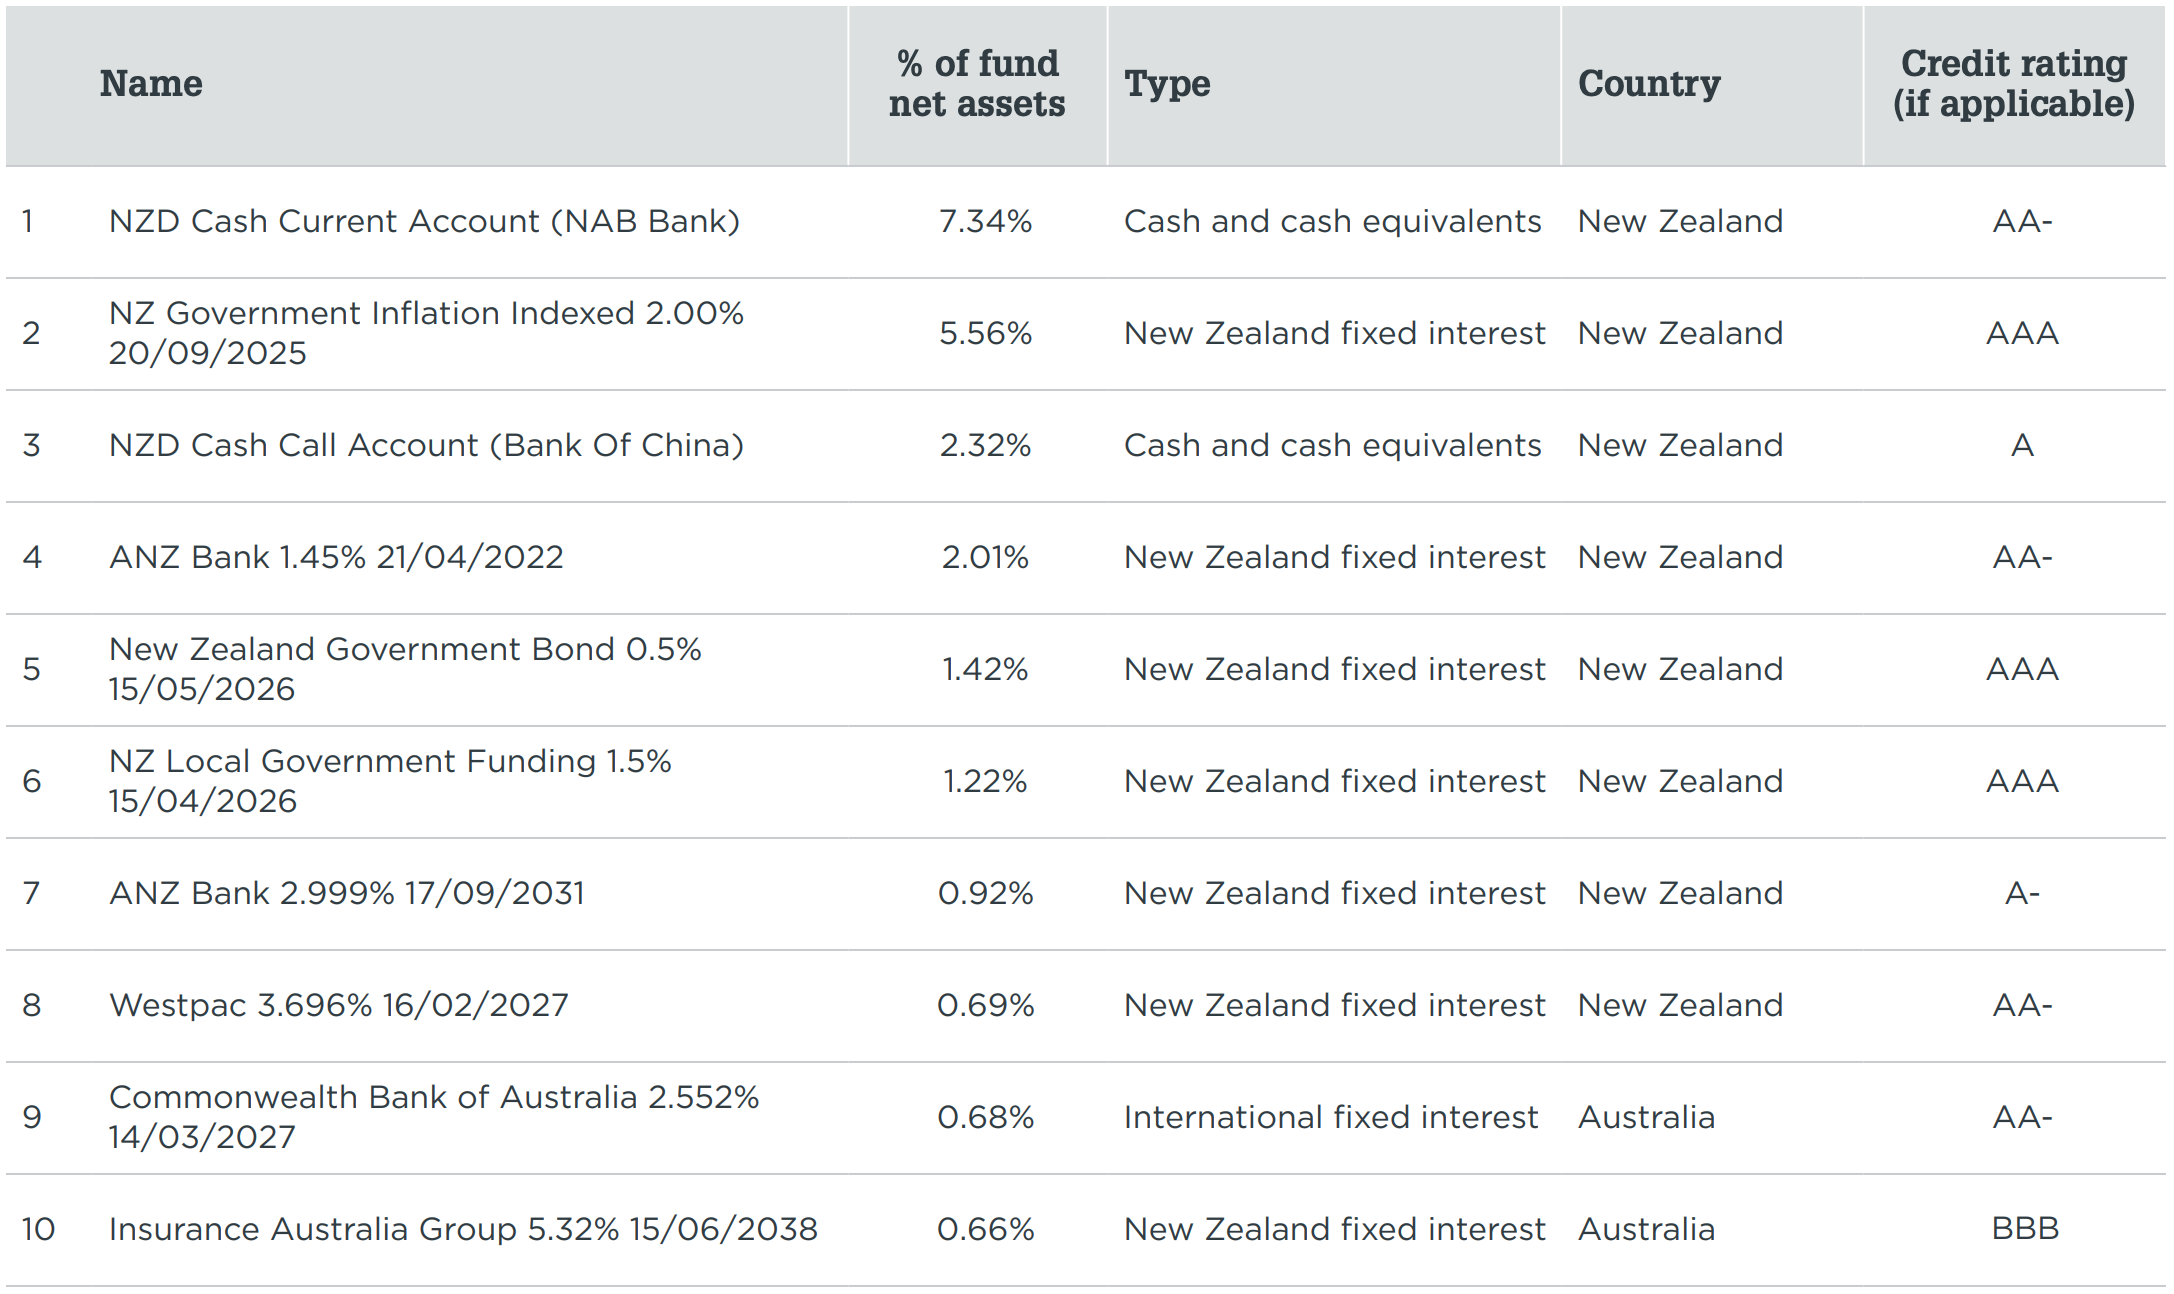The width and height of the screenshot is (2174, 1294).
Task: Select the 1.42% value in row 5
Action: coord(985,669)
